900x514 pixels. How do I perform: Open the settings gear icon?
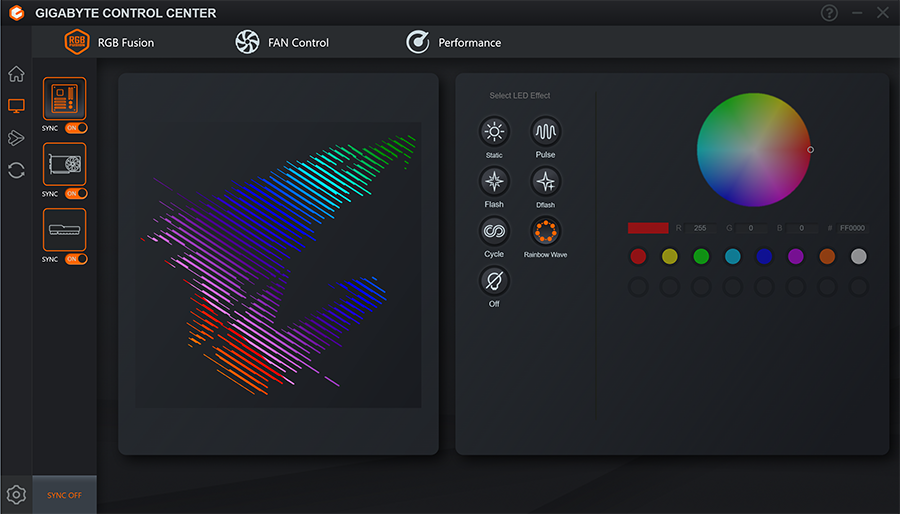pyautogui.click(x=16, y=494)
